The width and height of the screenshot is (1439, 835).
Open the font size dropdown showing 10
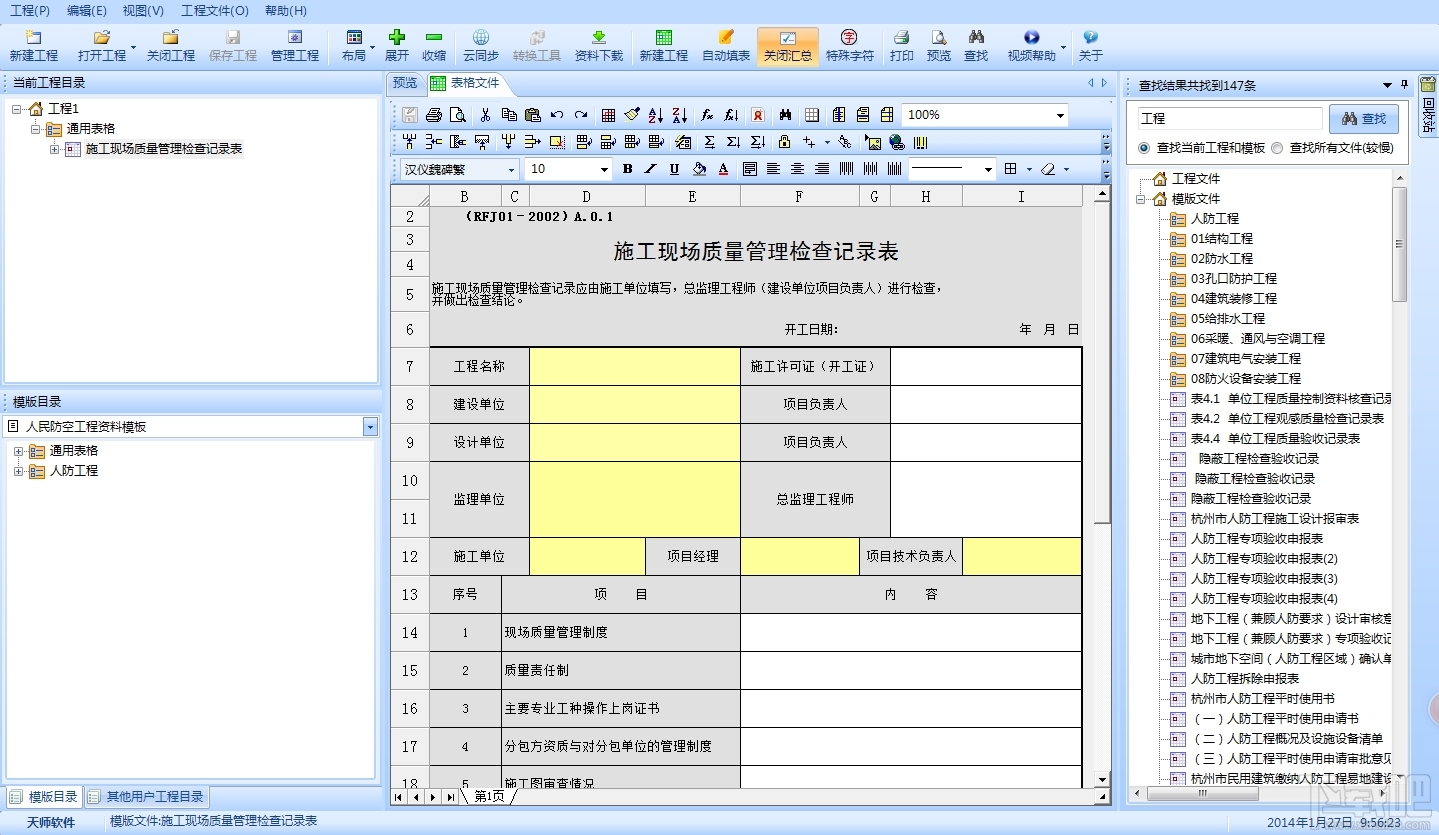[604, 170]
